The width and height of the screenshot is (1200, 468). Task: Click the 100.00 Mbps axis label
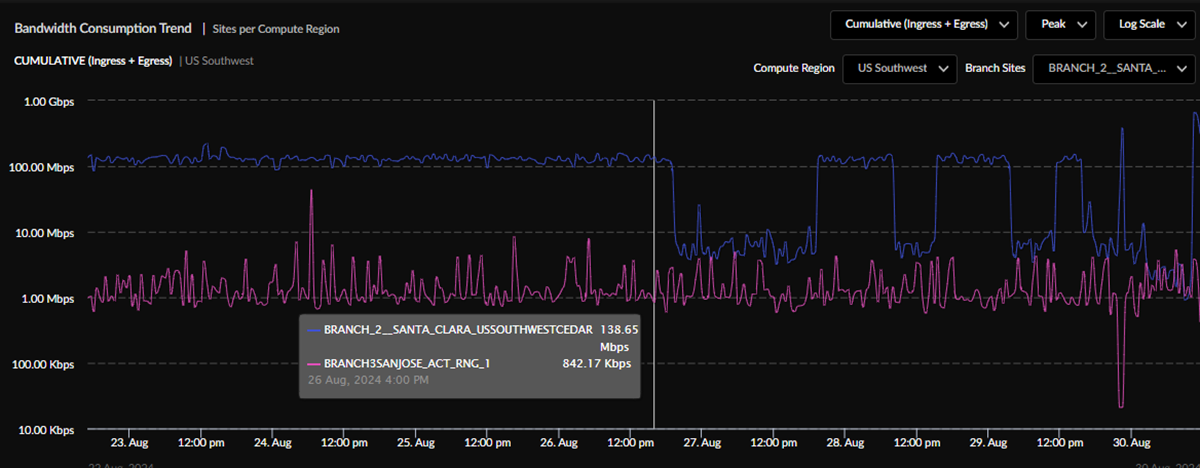(x=43, y=168)
